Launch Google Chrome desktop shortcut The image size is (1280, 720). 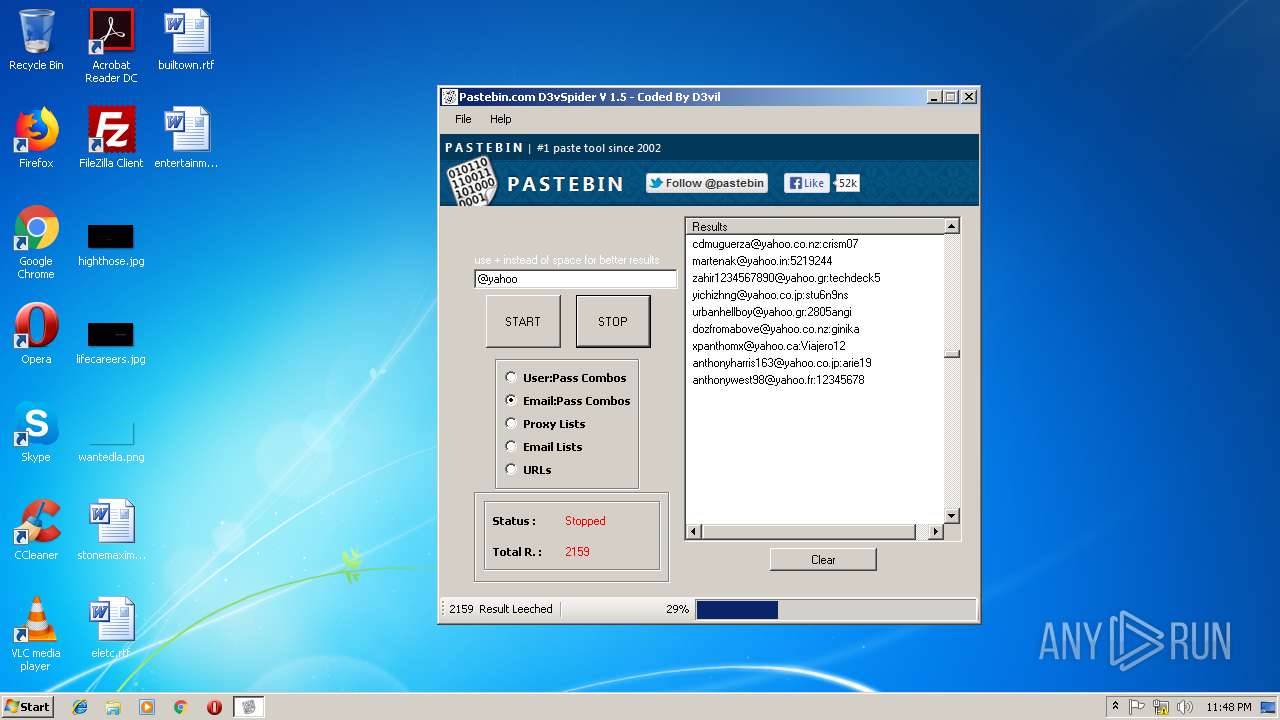36,242
